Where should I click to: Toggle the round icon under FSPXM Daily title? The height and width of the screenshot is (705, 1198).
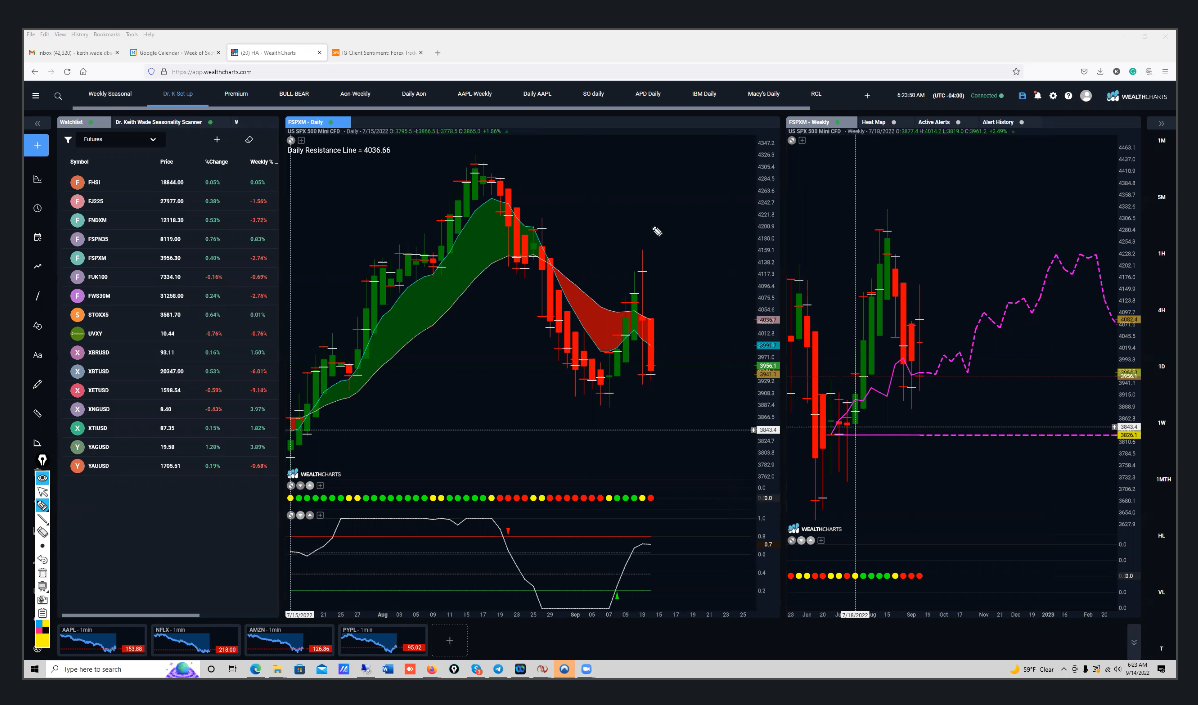click(291, 141)
